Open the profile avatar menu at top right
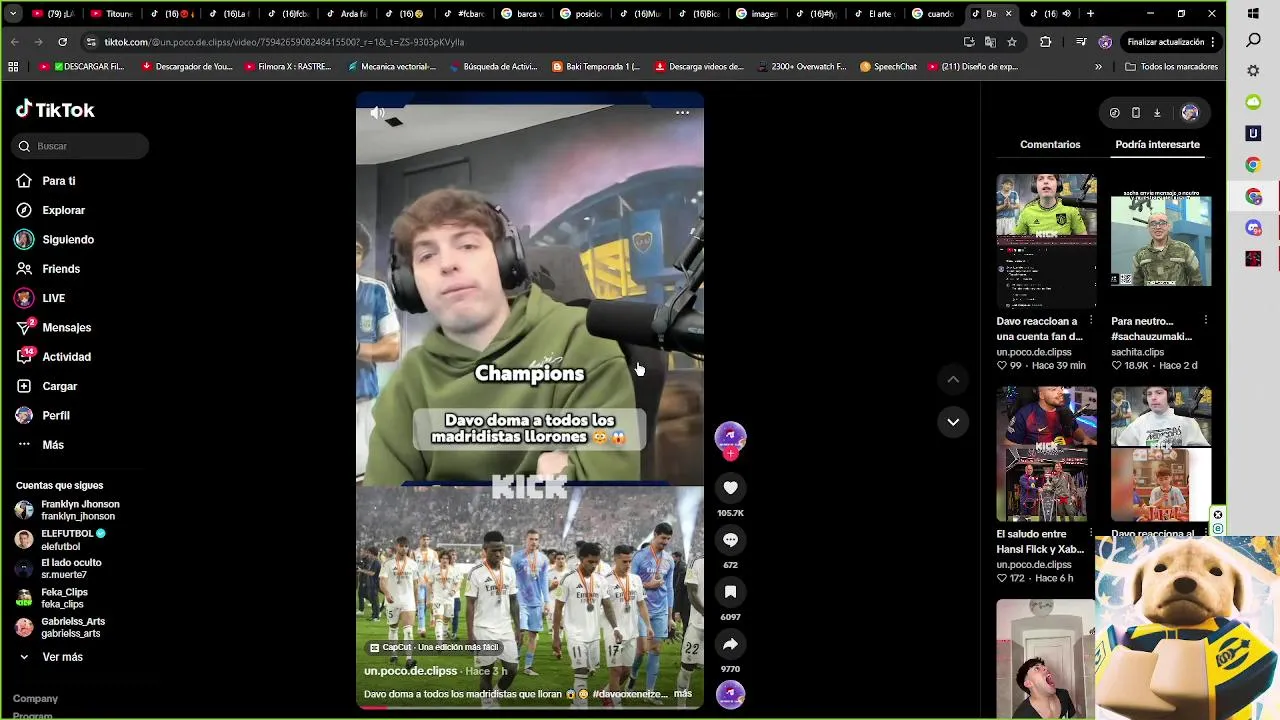1280x720 pixels. click(x=1190, y=113)
